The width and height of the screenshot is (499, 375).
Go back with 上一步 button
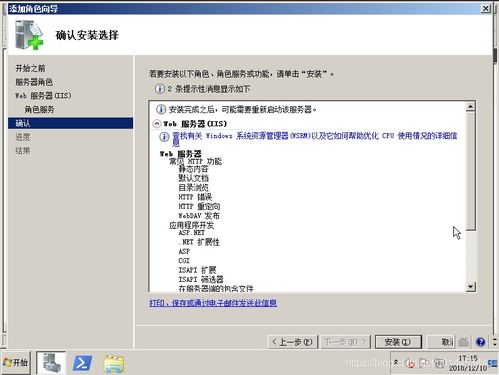point(292,342)
